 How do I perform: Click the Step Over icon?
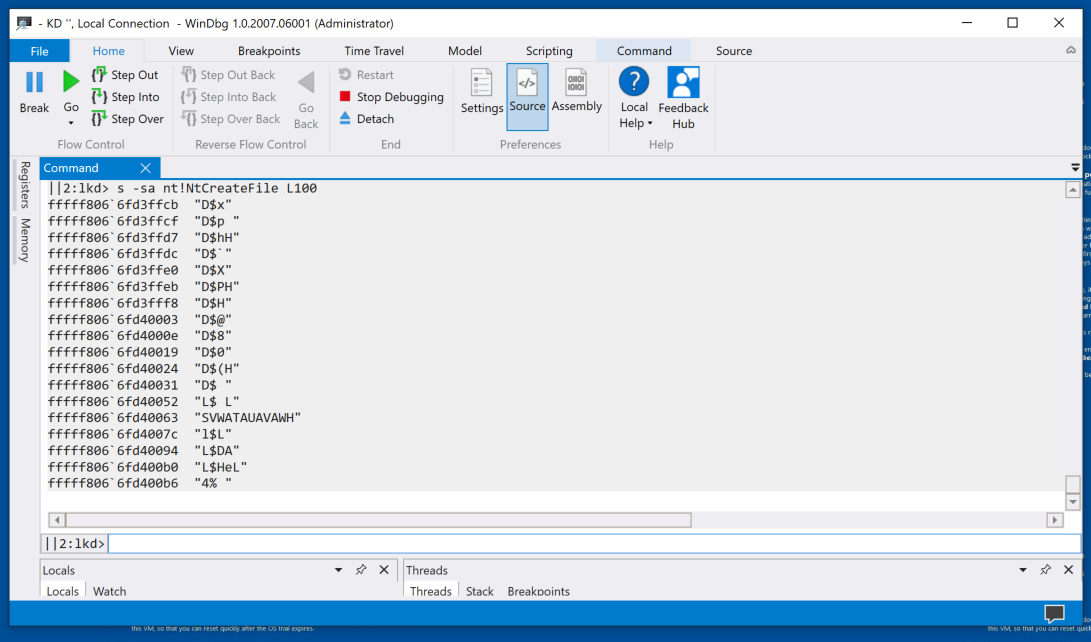pos(99,119)
